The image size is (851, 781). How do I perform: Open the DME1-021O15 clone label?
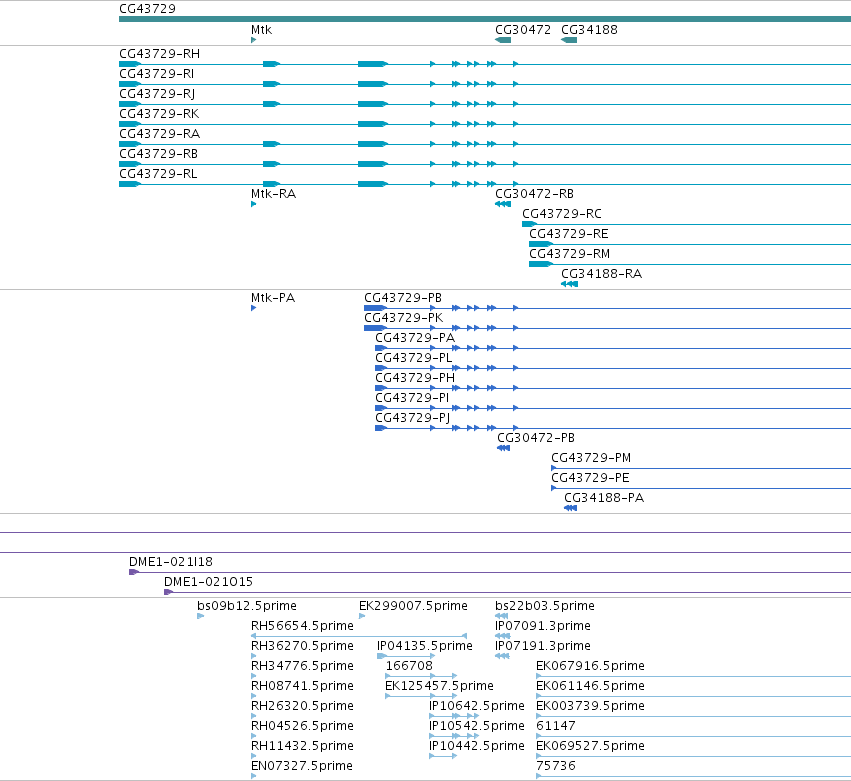pos(208,583)
